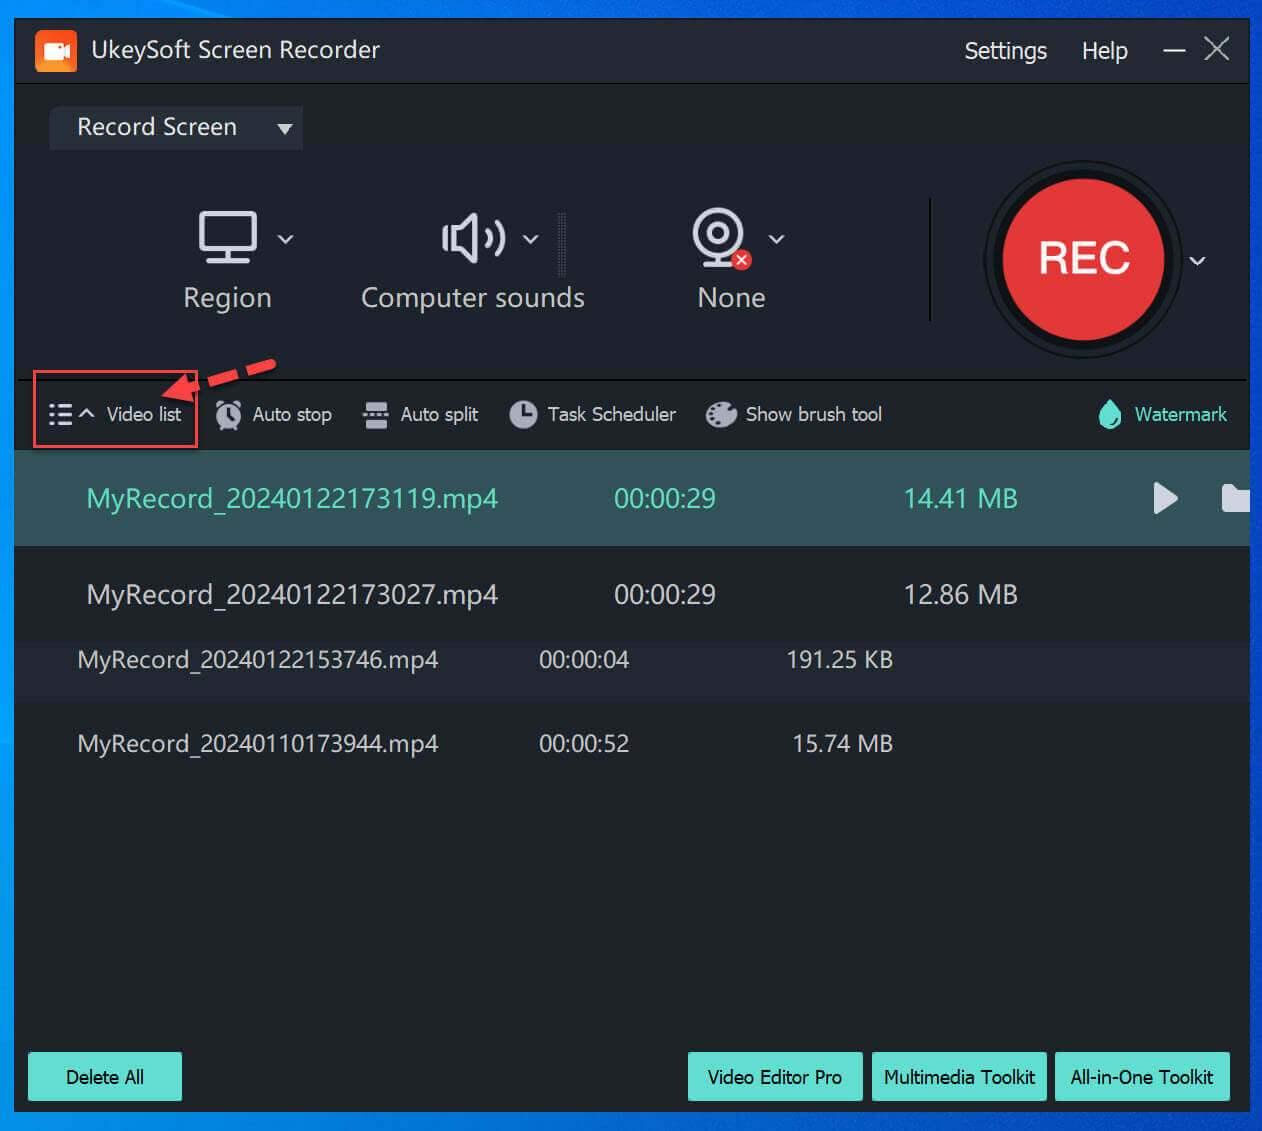Click the Auto split icon
1262x1131 pixels.
[x=376, y=414]
